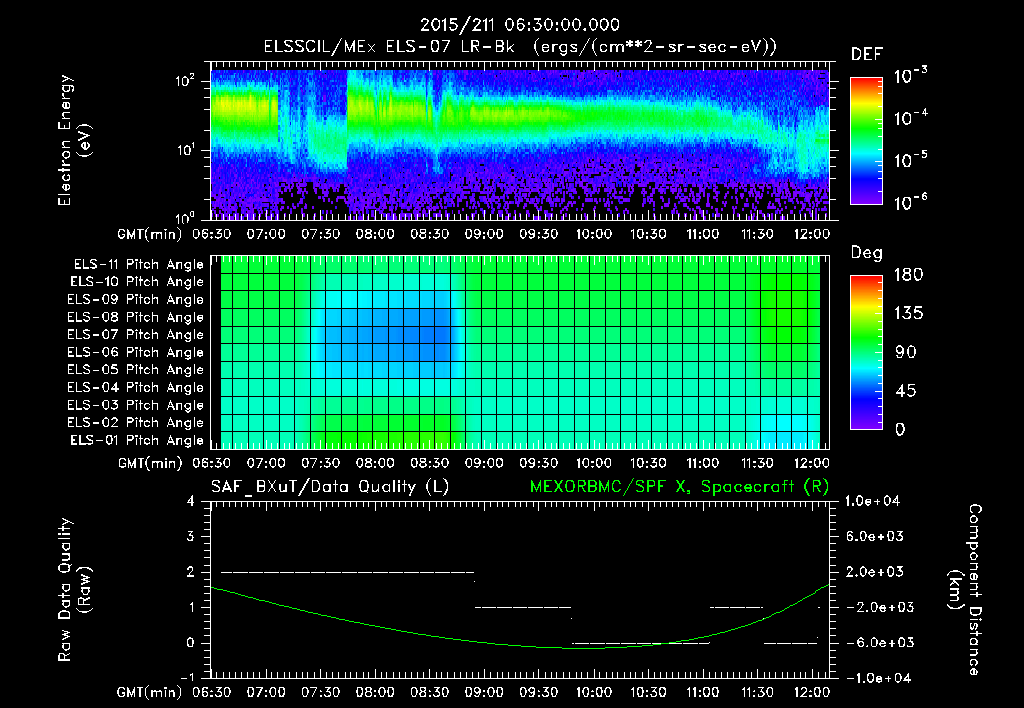
Task: Click the ELS-08 Pitch Angle label
Action: [136, 317]
